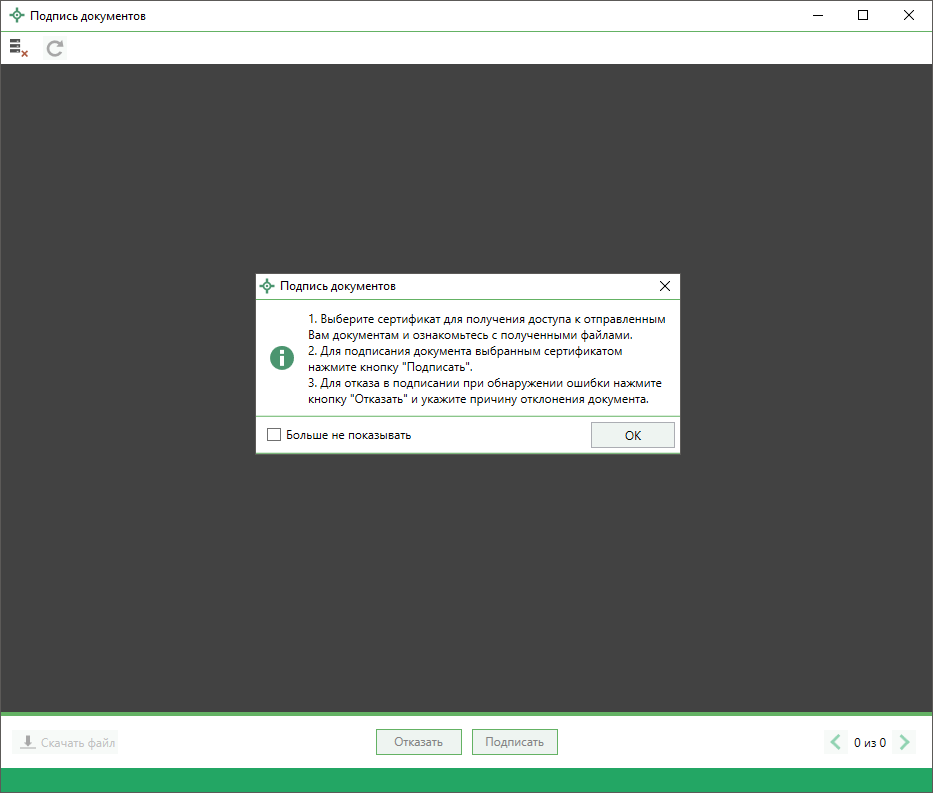Click the Отказать button
The width and height of the screenshot is (933, 793).
pyautogui.click(x=418, y=742)
